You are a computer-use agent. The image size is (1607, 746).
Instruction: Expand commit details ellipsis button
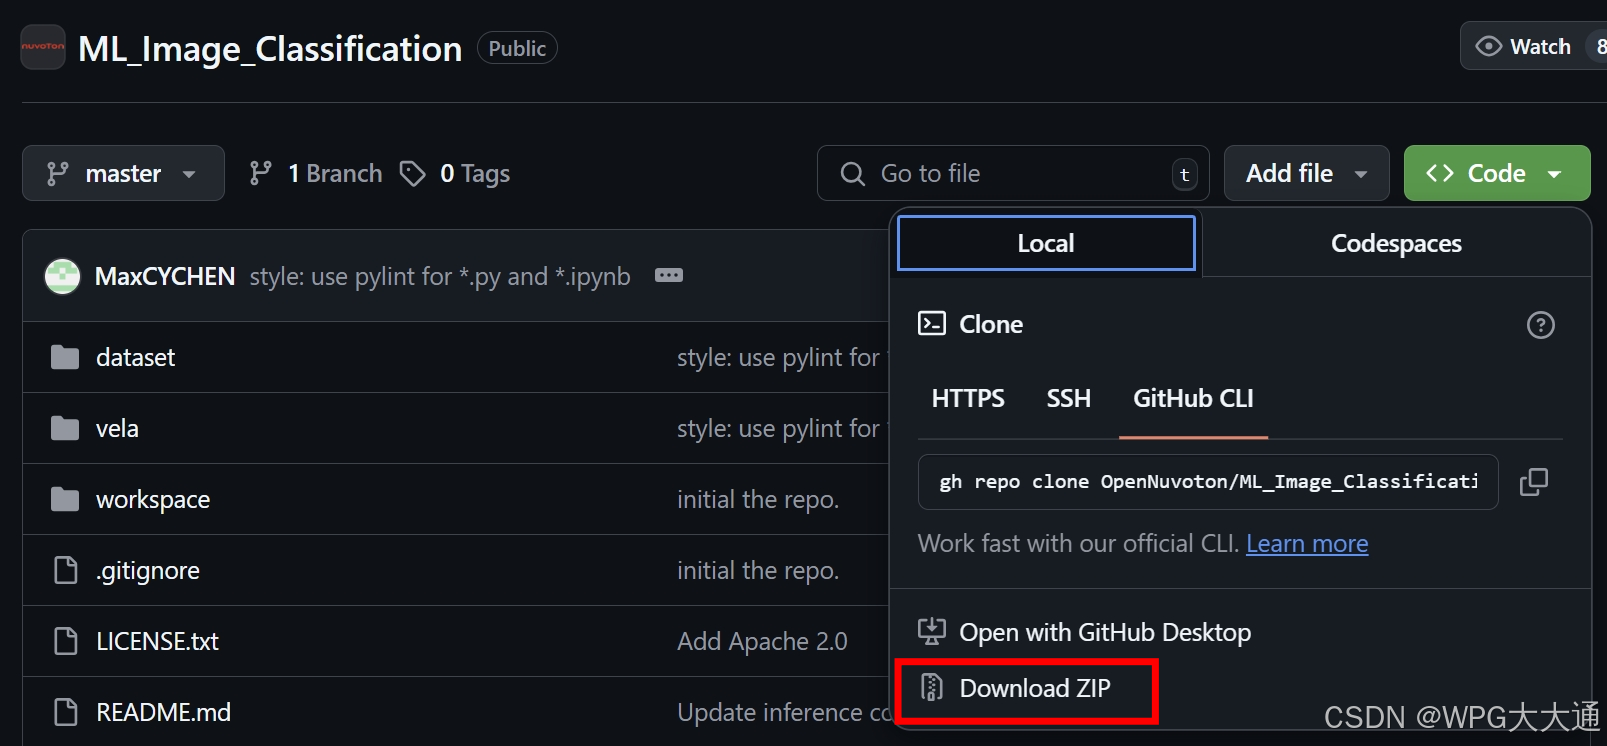point(669,275)
